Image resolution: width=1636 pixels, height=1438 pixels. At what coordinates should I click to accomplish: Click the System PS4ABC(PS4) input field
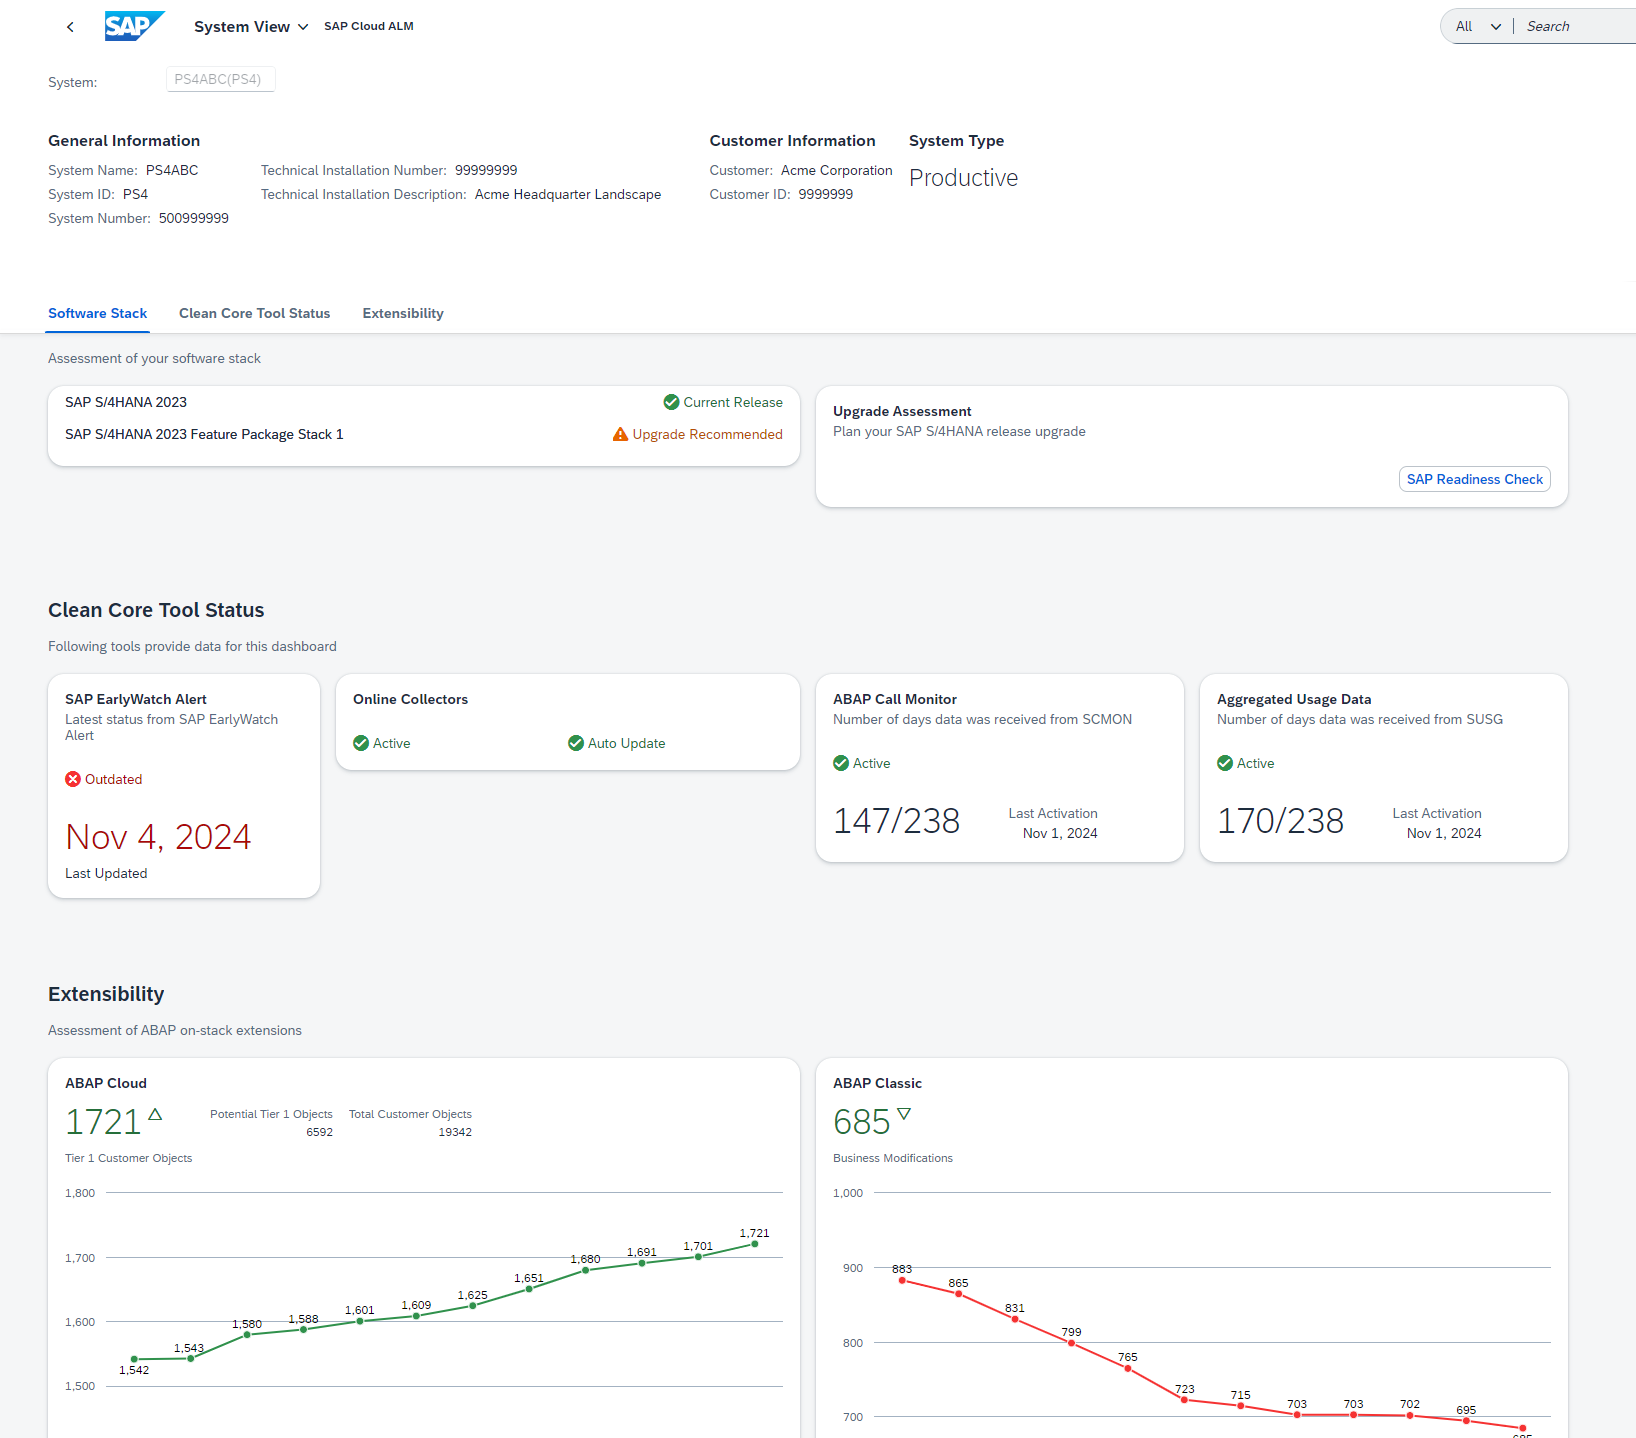coord(220,79)
